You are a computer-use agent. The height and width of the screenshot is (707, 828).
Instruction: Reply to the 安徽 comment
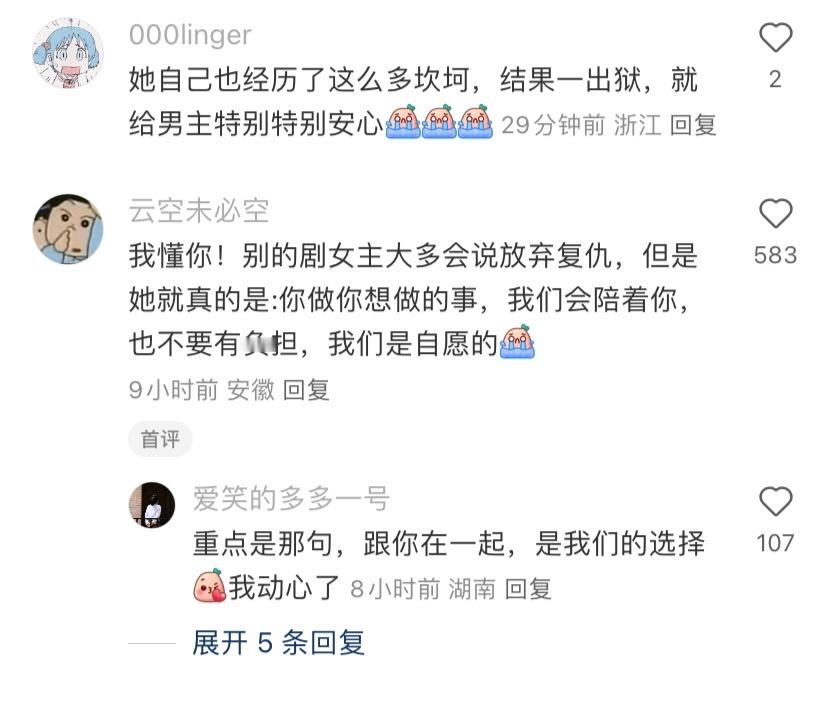tap(306, 391)
